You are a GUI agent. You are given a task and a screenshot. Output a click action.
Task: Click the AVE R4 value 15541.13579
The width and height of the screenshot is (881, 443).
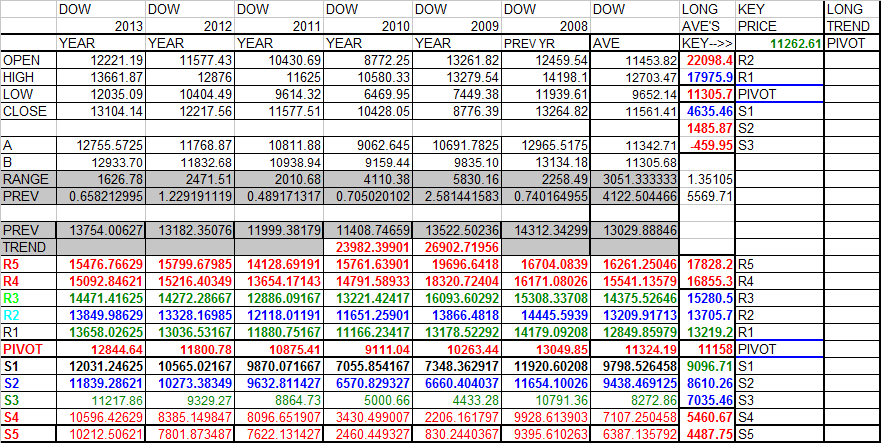coord(635,281)
